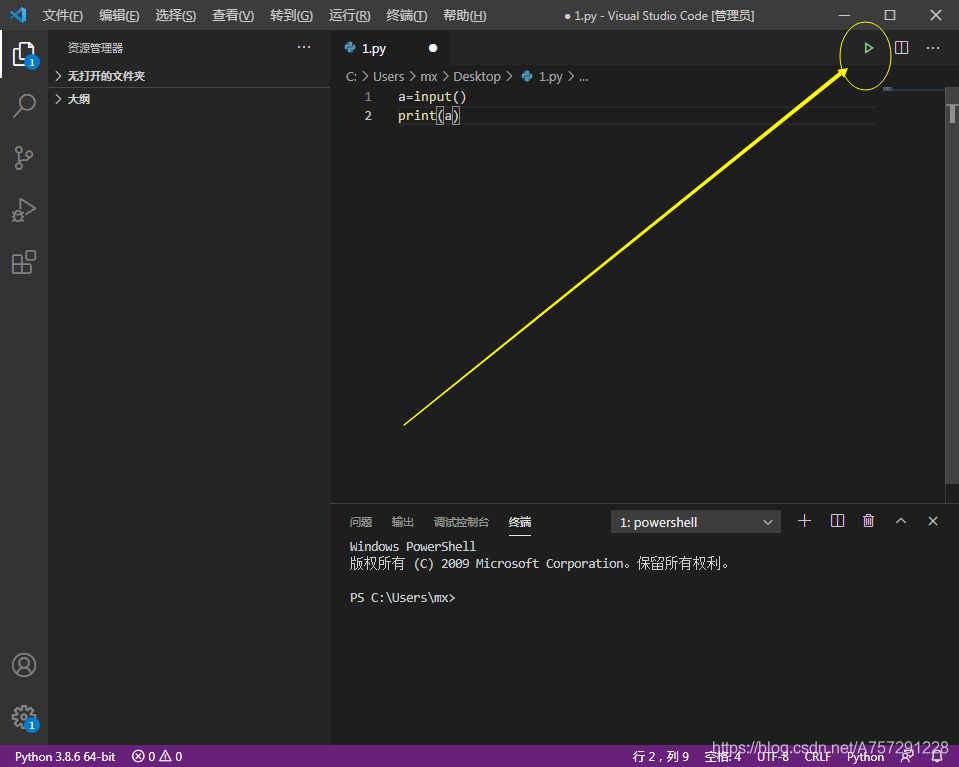This screenshot has height=767, width=959.
Task: Click the breadcrumb trailing '...' symbol item
Action: click(x=583, y=76)
